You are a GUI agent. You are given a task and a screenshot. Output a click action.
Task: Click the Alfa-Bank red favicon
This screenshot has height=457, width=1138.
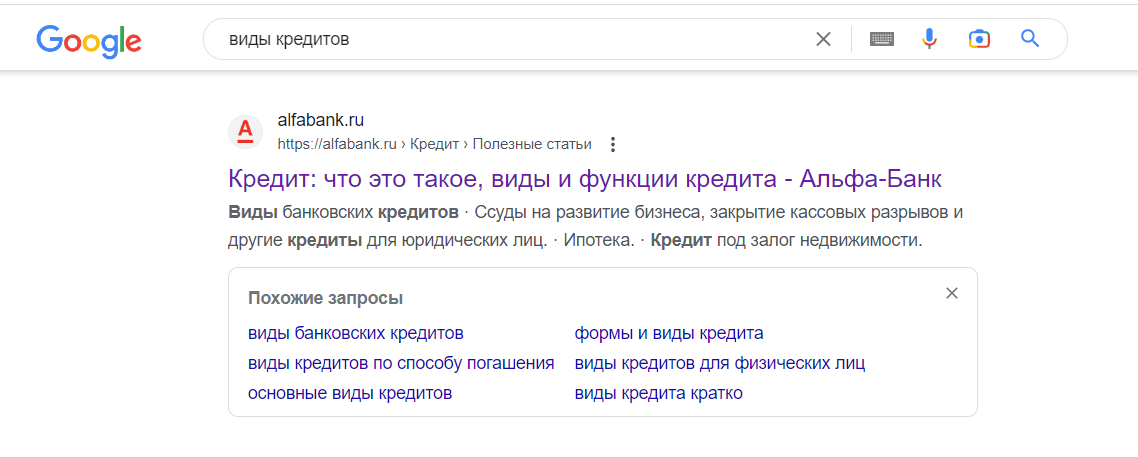(x=245, y=132)
